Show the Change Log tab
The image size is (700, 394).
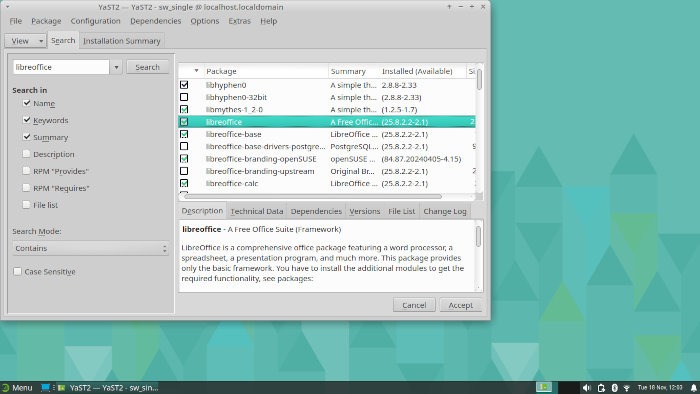coord(445,211)
